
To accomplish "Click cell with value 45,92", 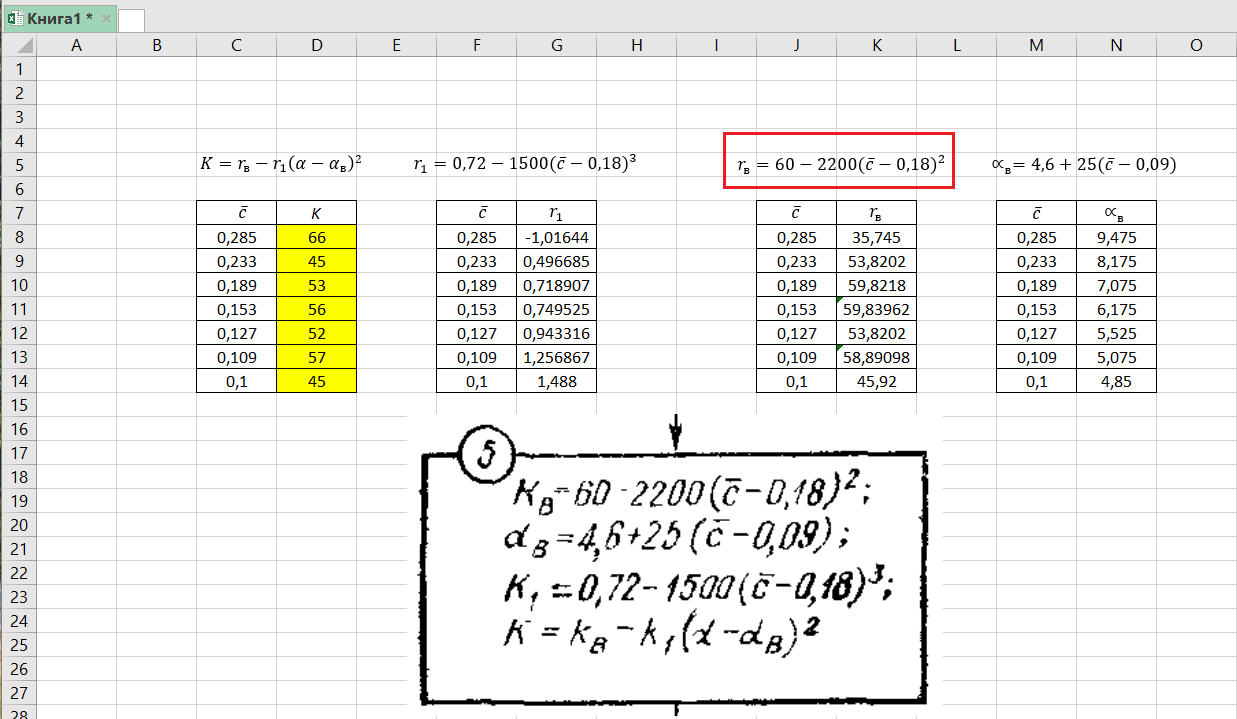I will [x=876, y=381].
